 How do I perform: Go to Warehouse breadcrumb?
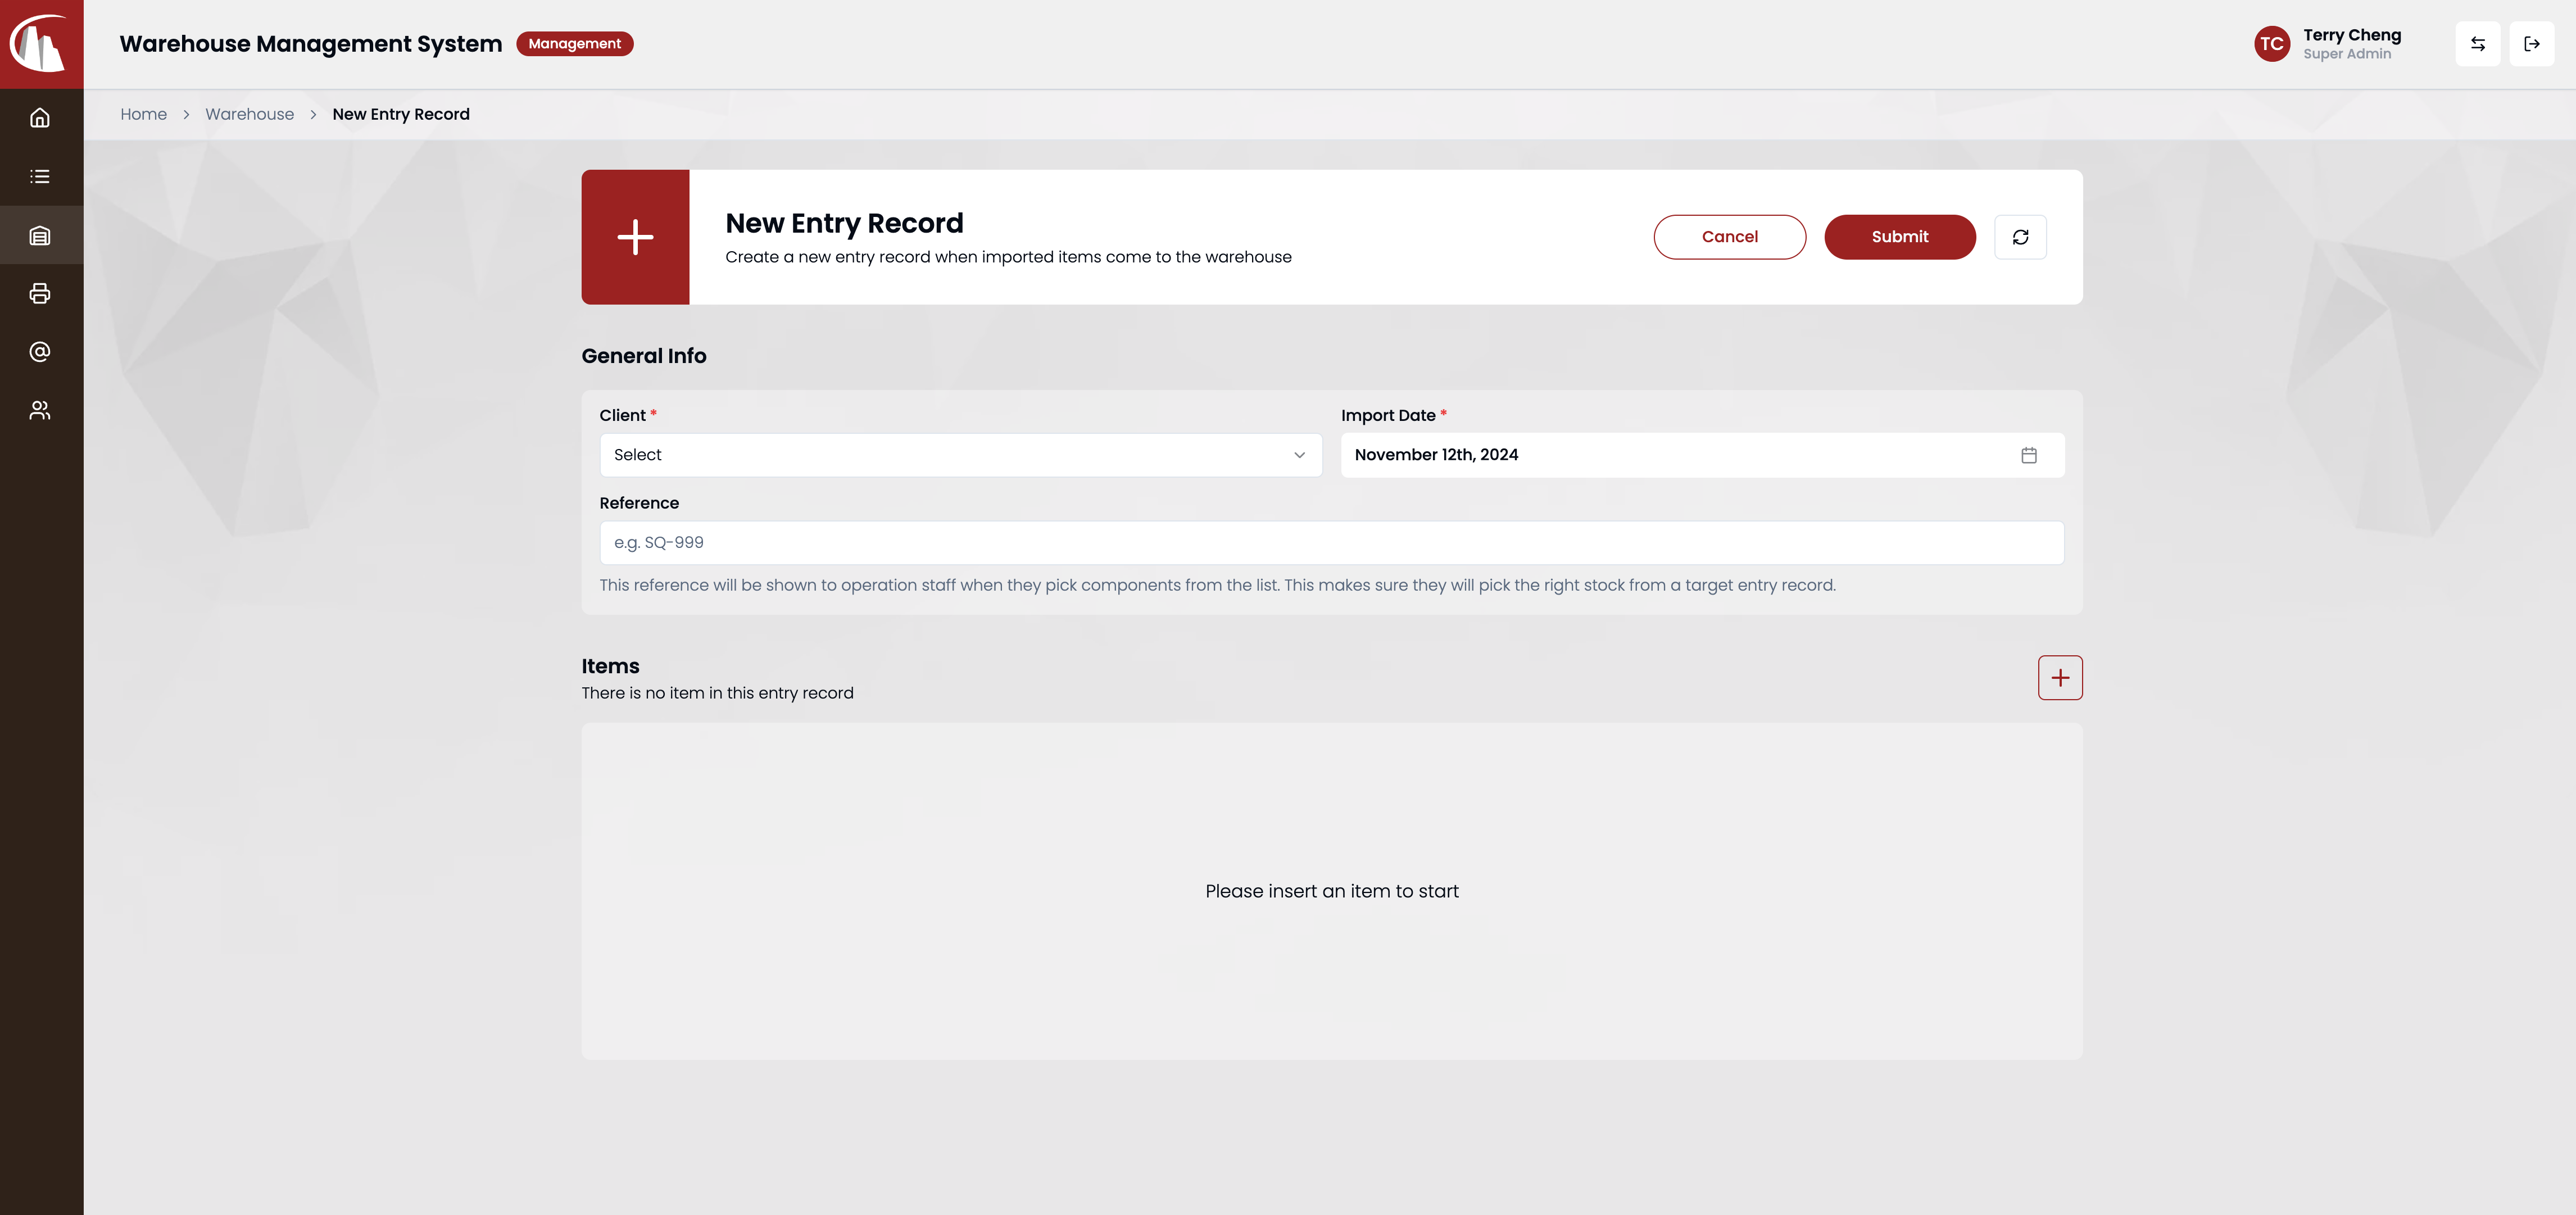point(250,114)
